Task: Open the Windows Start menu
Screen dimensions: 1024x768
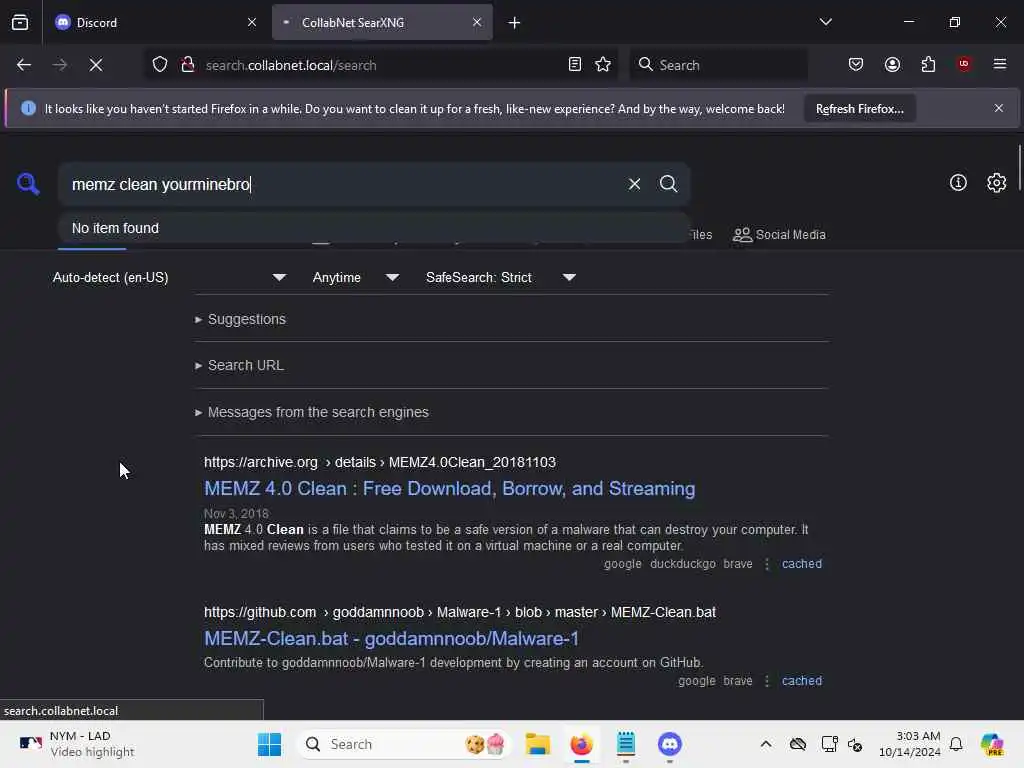Action: 269,744
